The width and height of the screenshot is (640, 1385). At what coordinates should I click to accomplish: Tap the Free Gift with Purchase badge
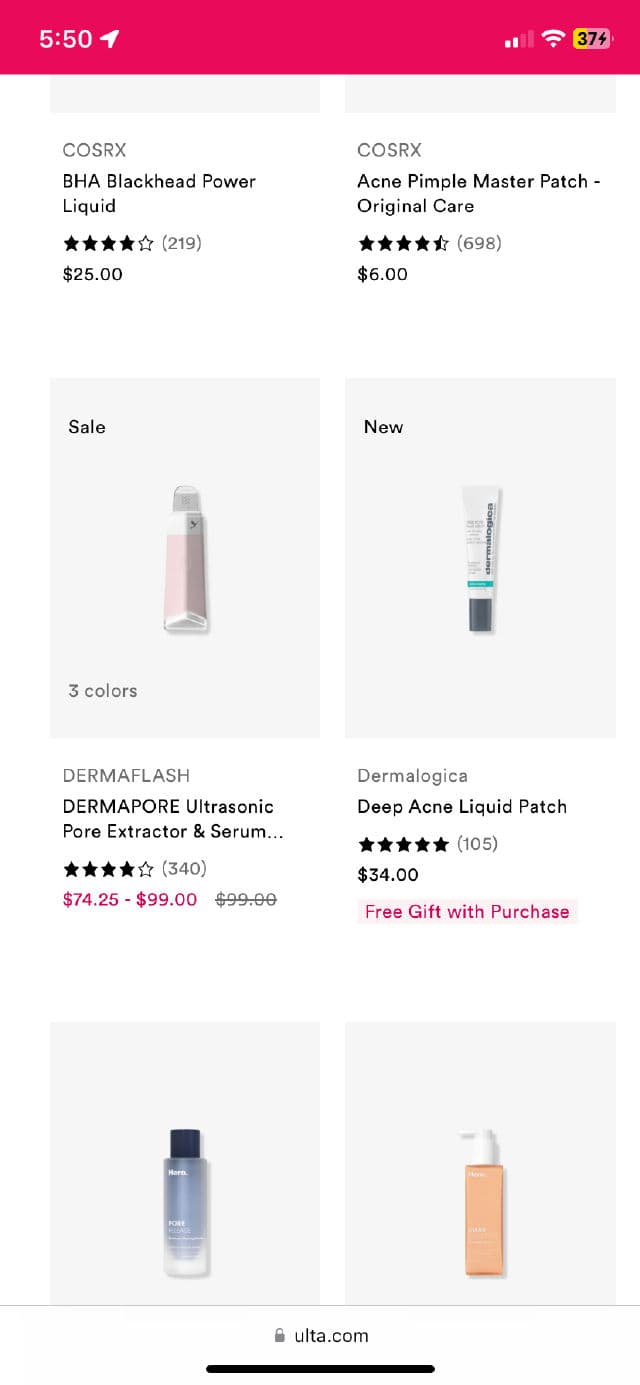click(x=467, y=911)
